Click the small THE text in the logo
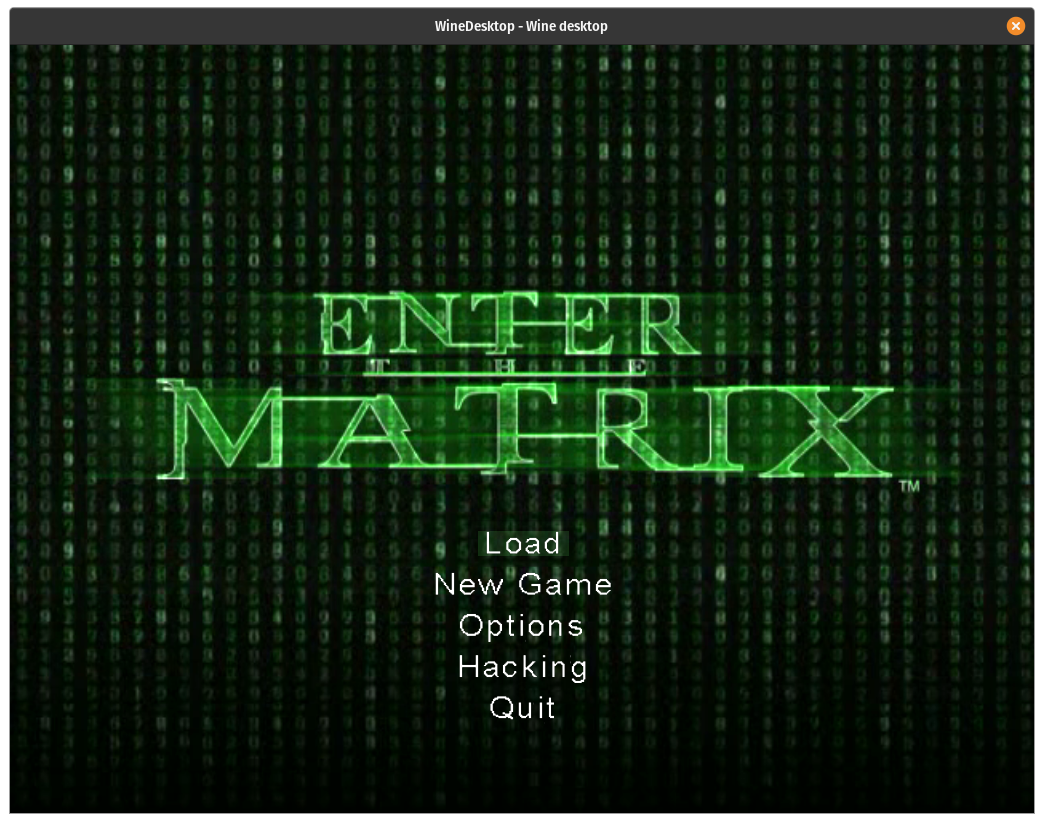This screenshot has width=1044, height=823. tap(512, 367)
